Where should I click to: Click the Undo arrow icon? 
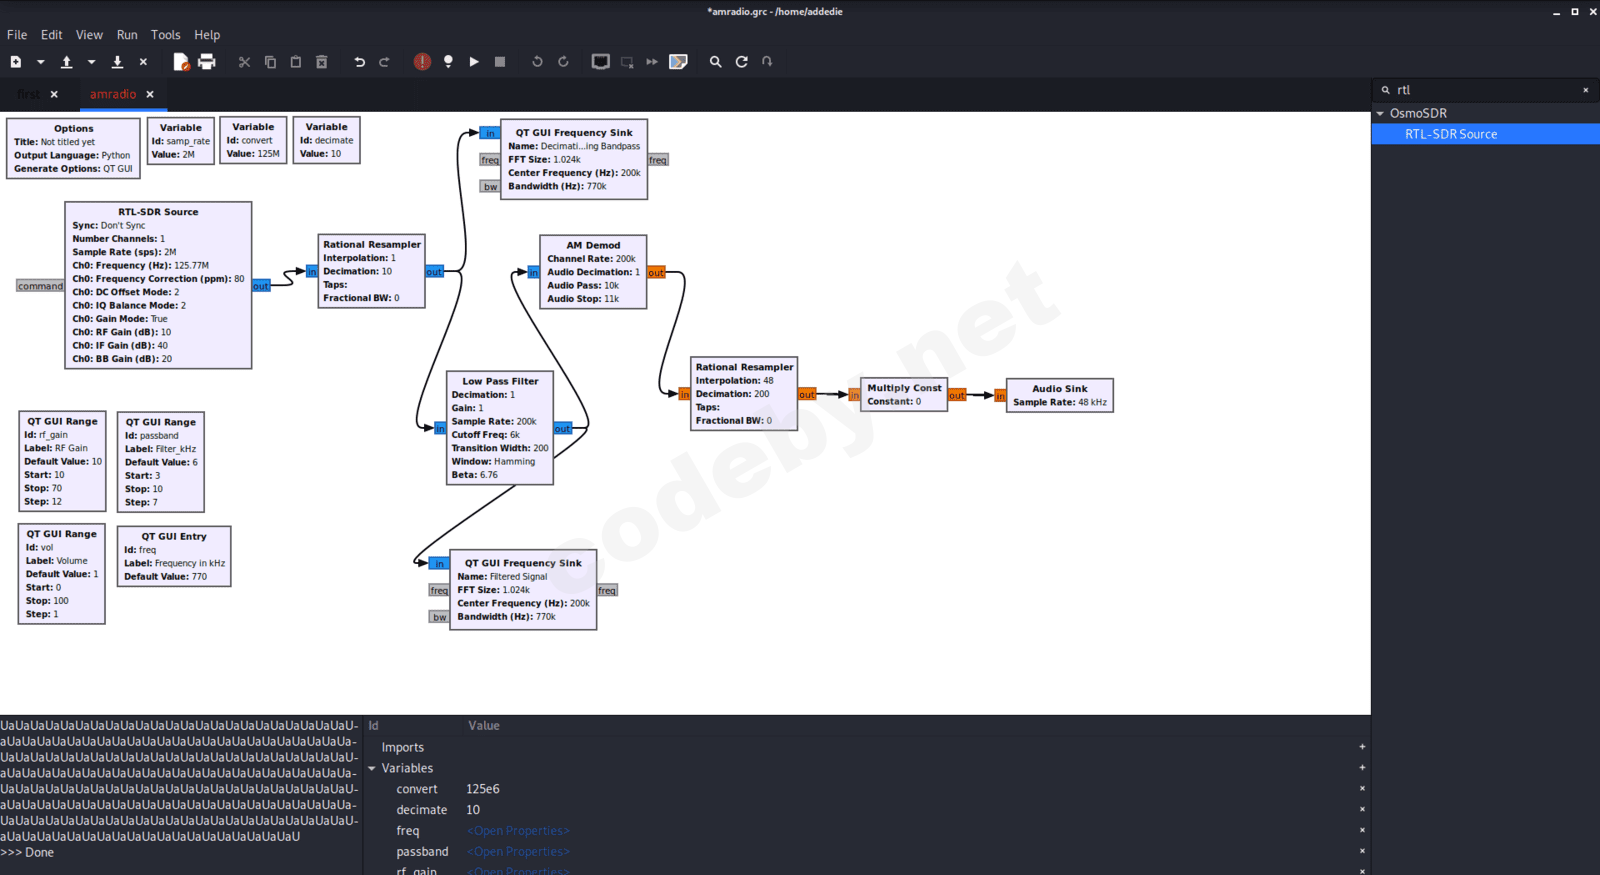359,62
